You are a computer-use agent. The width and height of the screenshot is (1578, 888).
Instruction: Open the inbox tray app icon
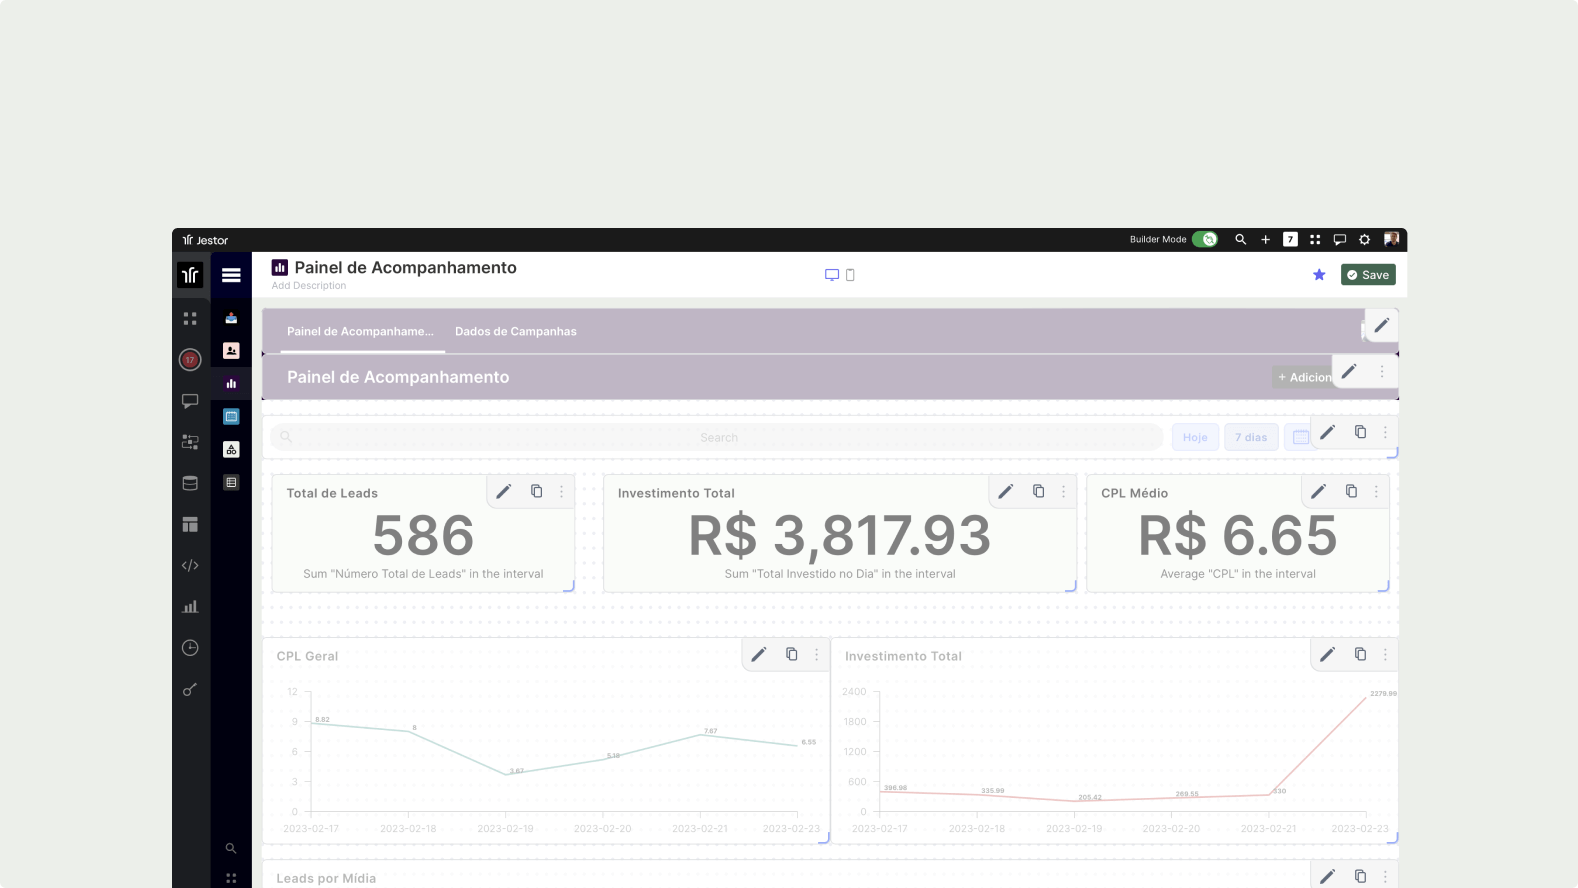231,318
